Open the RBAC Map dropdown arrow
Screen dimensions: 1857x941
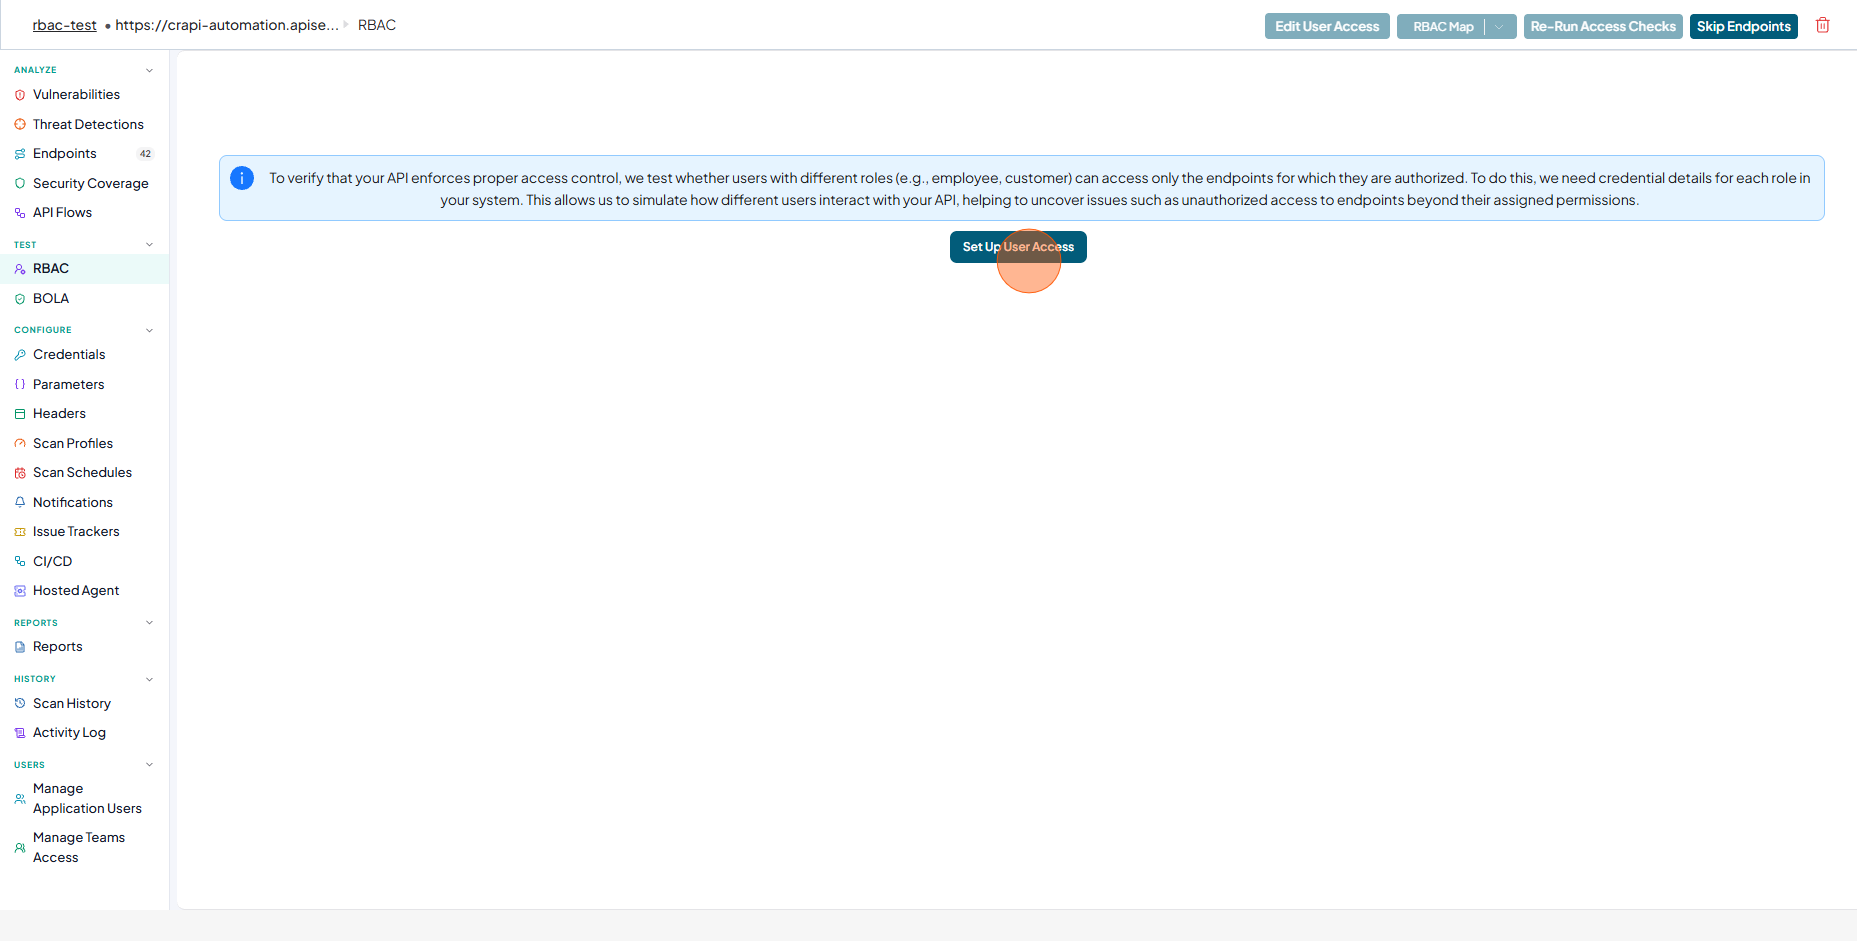1499,27
